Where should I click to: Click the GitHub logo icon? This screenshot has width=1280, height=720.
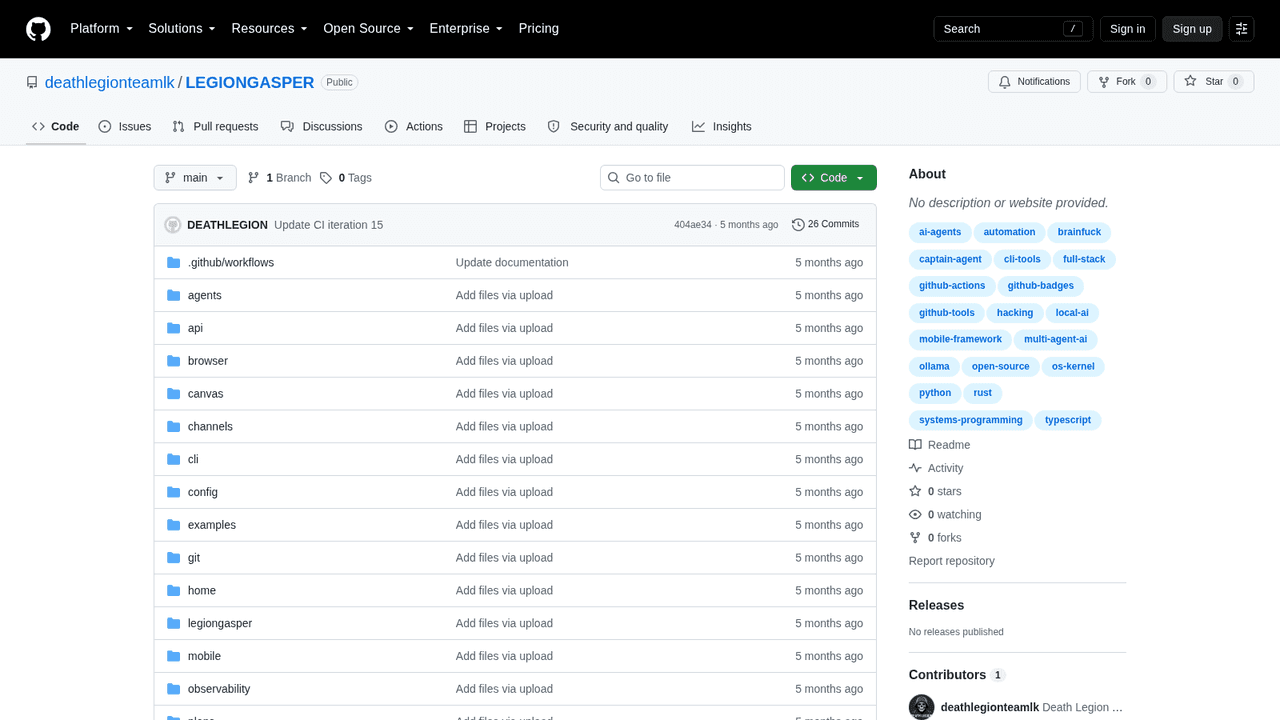pyautogui.click(x=38, y=29)
